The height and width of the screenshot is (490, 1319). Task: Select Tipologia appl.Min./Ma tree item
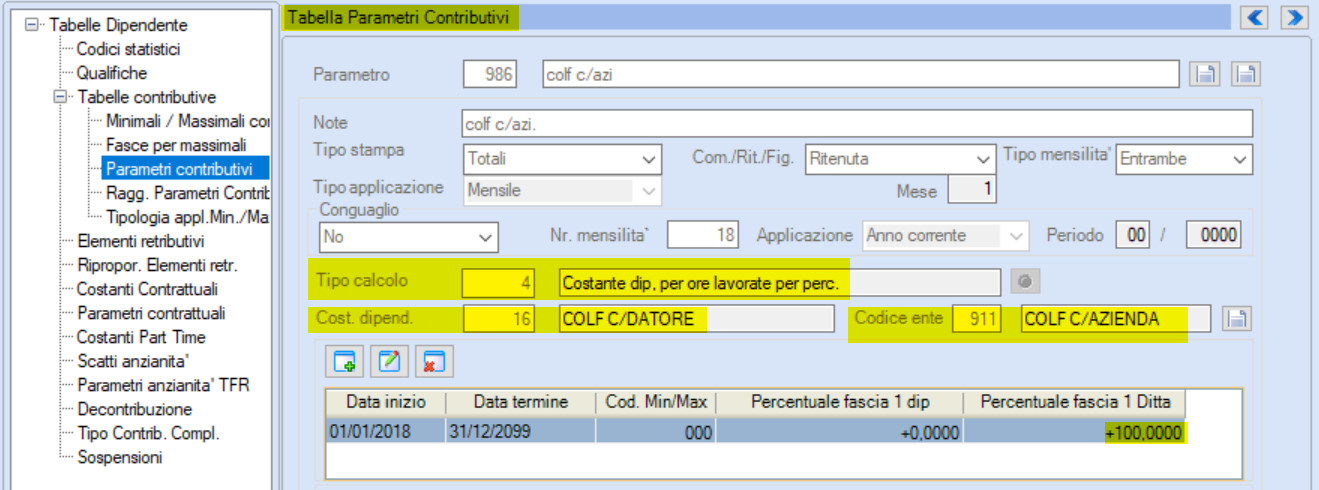click(187, 217)
